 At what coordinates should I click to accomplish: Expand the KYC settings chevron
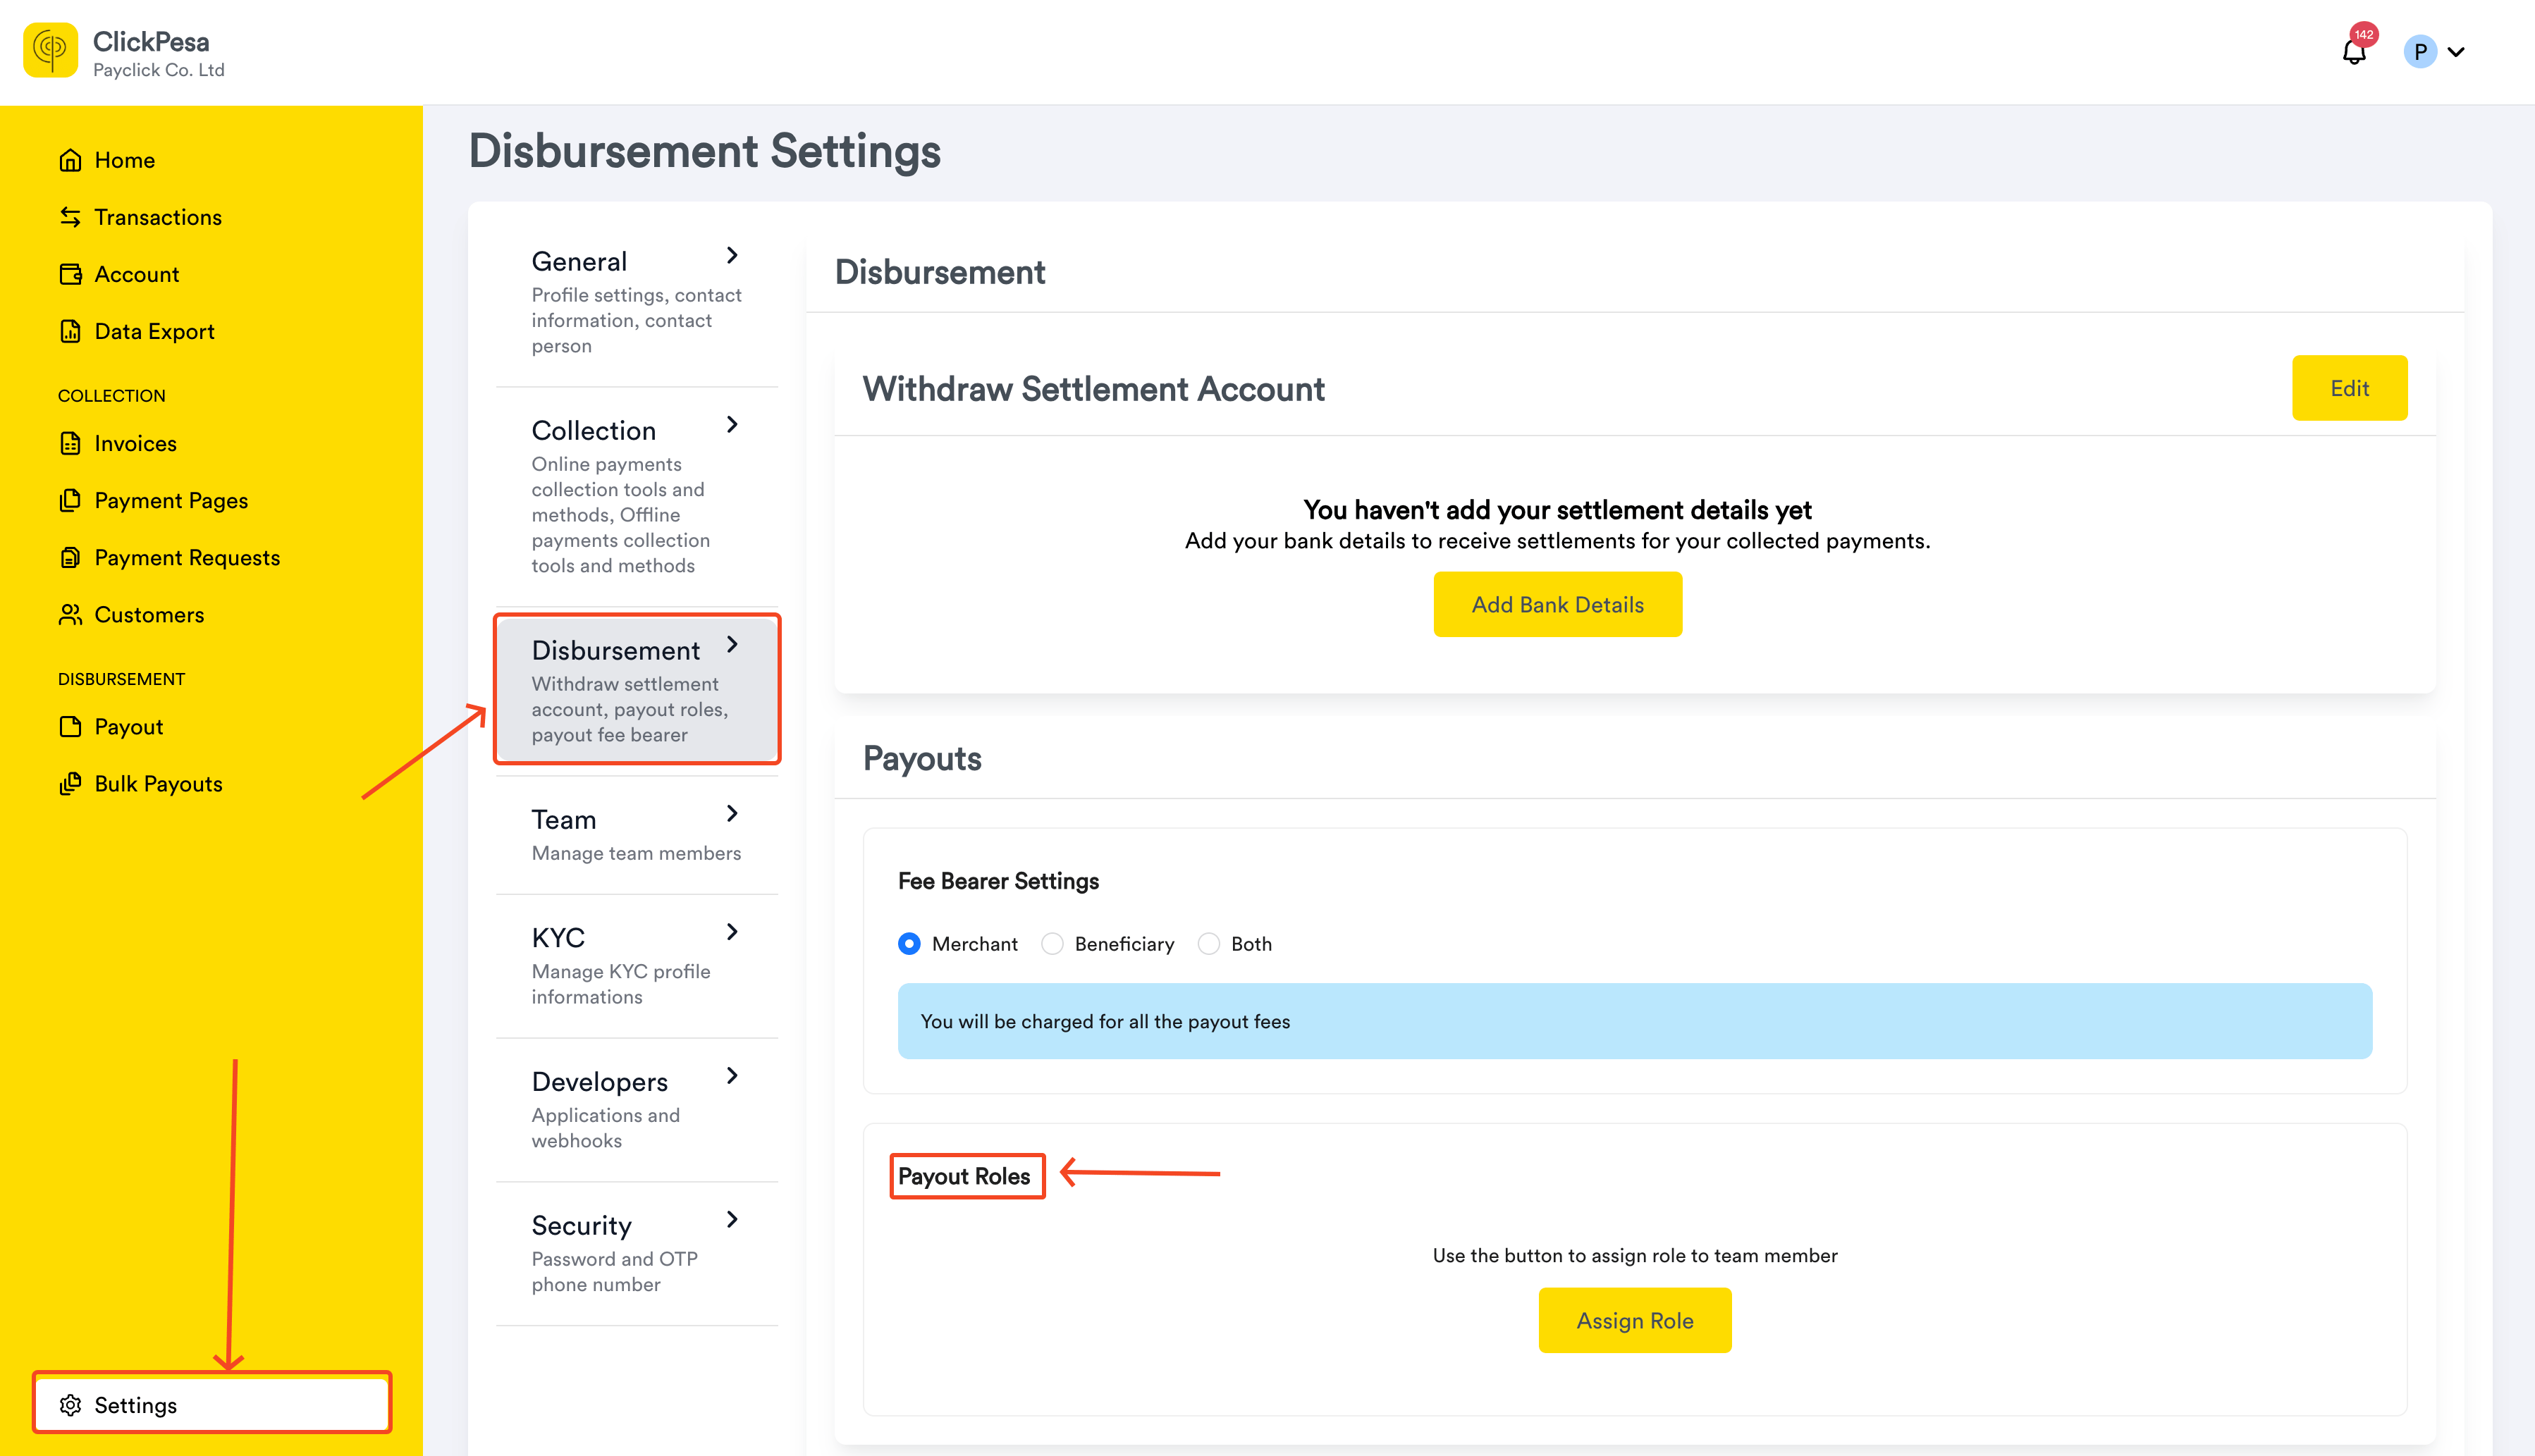point(733,932)
